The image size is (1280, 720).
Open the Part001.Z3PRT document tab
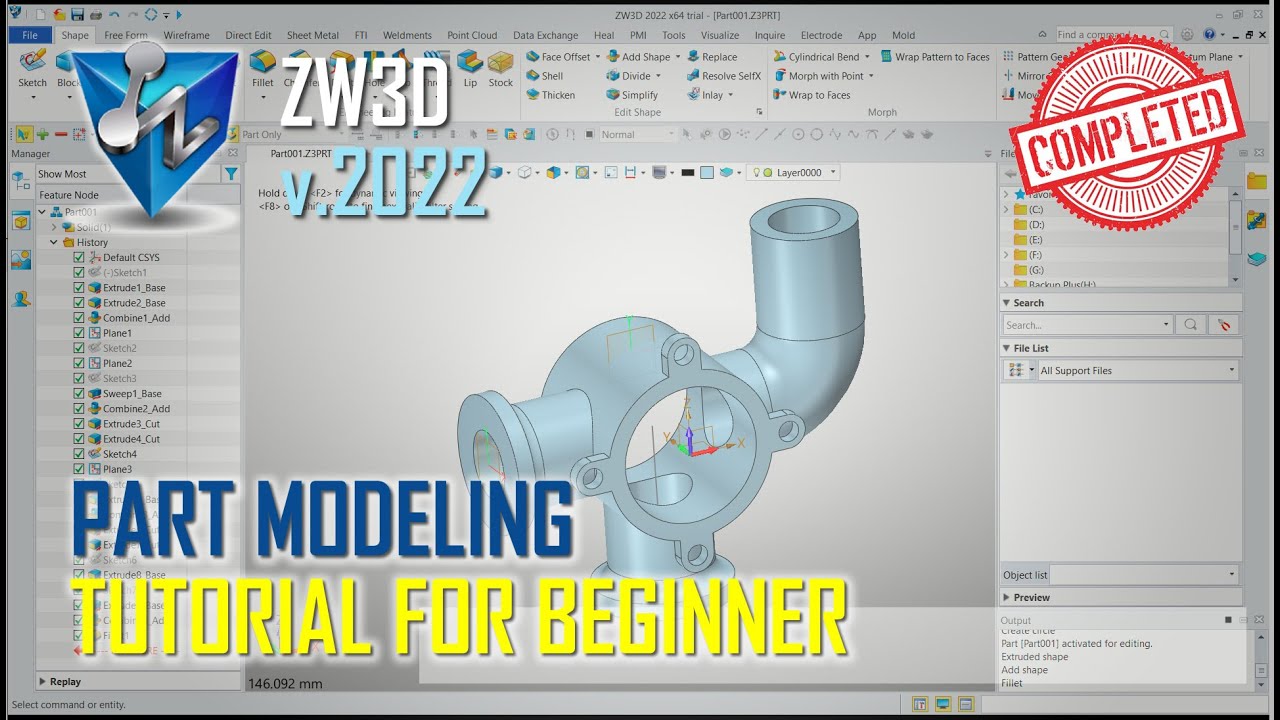301,153
